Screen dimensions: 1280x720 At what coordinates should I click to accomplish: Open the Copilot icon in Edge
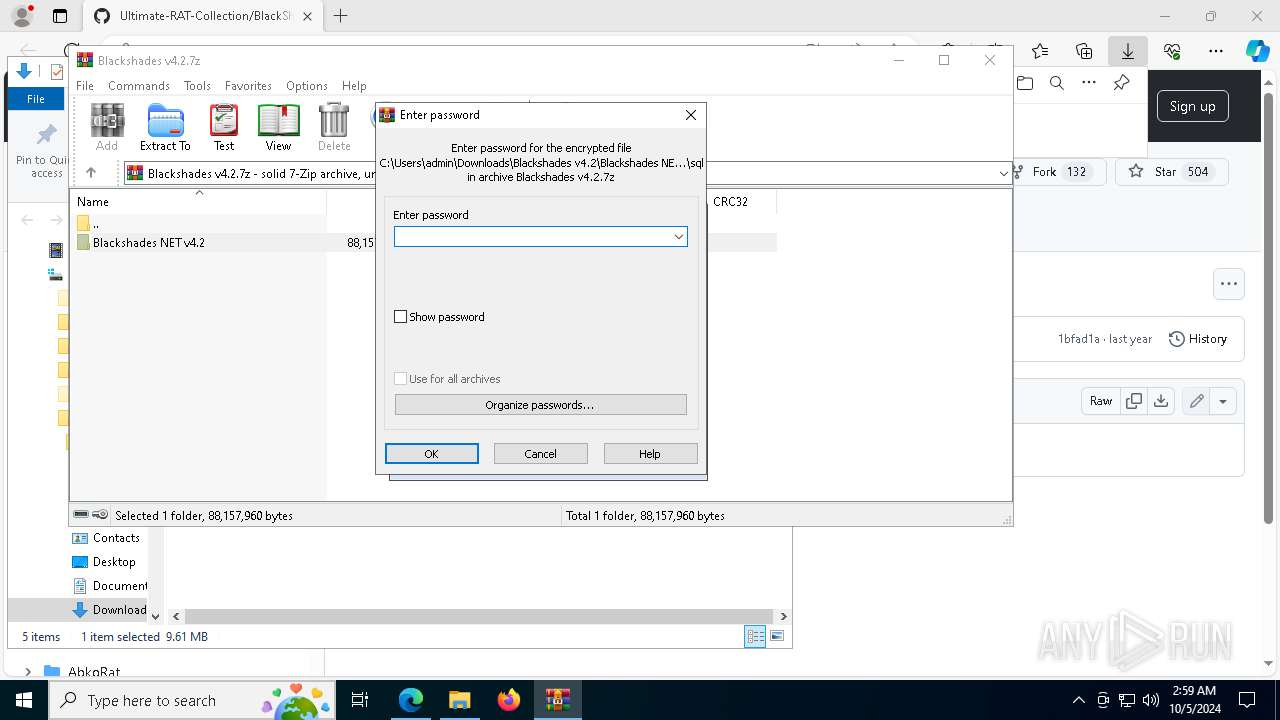pyautogui.click(x=1257, y=51)
